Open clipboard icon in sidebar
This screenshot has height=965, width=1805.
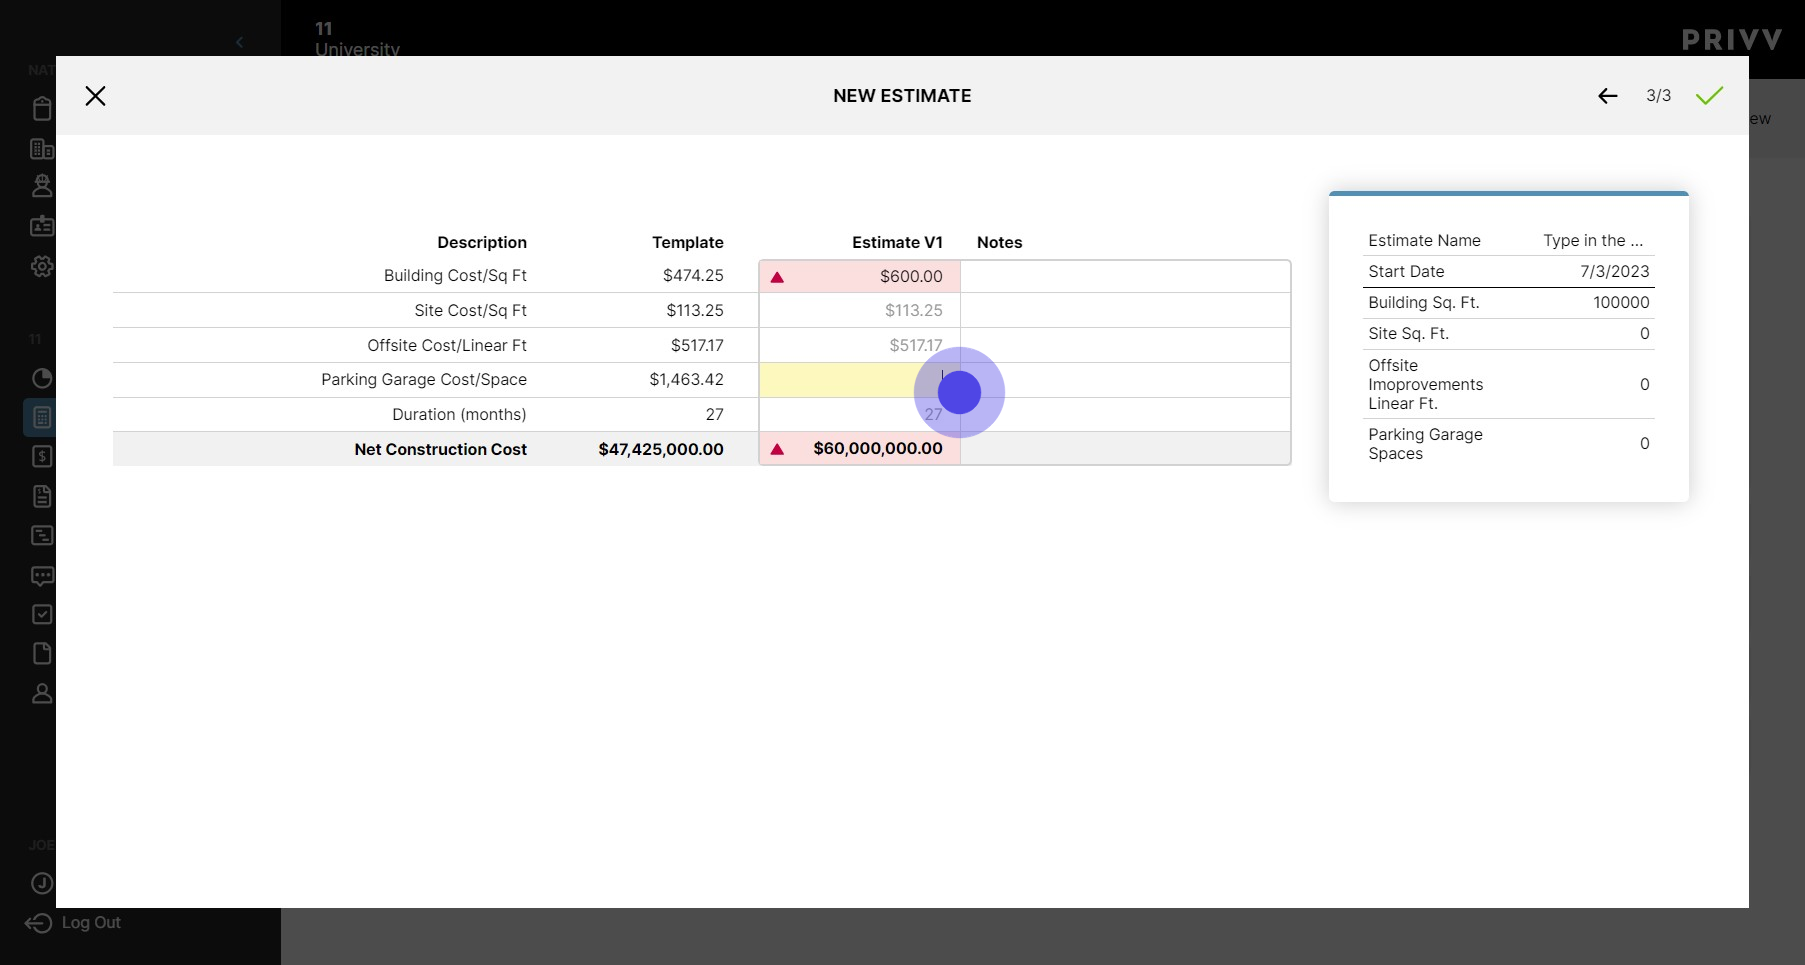coord(42,108)
